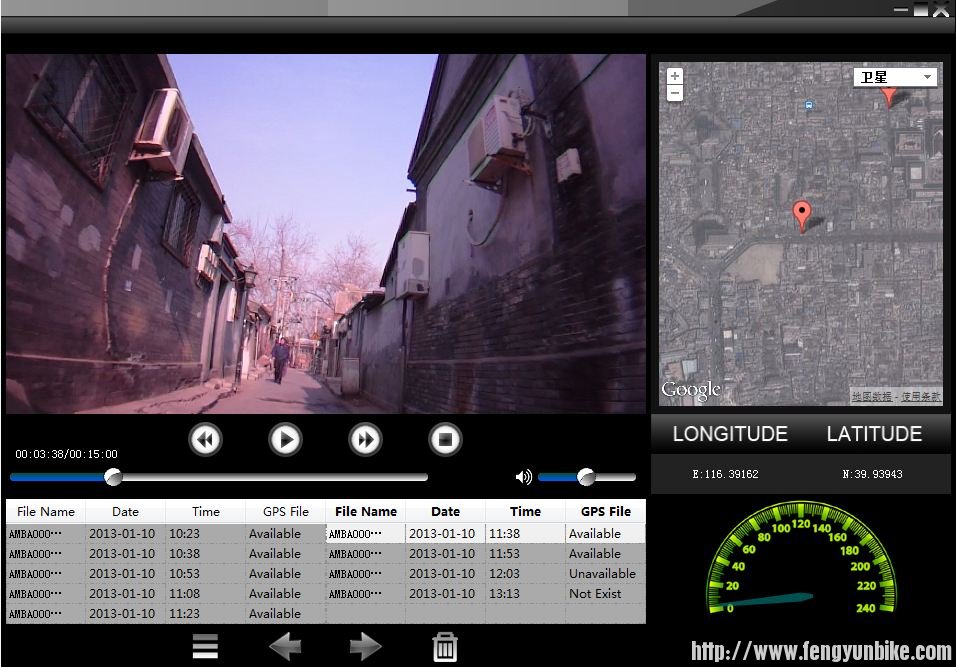Viewport: 956px width, 667px height.
Task: Stop the video playback
Action: pyautogui.click(x=445, y=439)
